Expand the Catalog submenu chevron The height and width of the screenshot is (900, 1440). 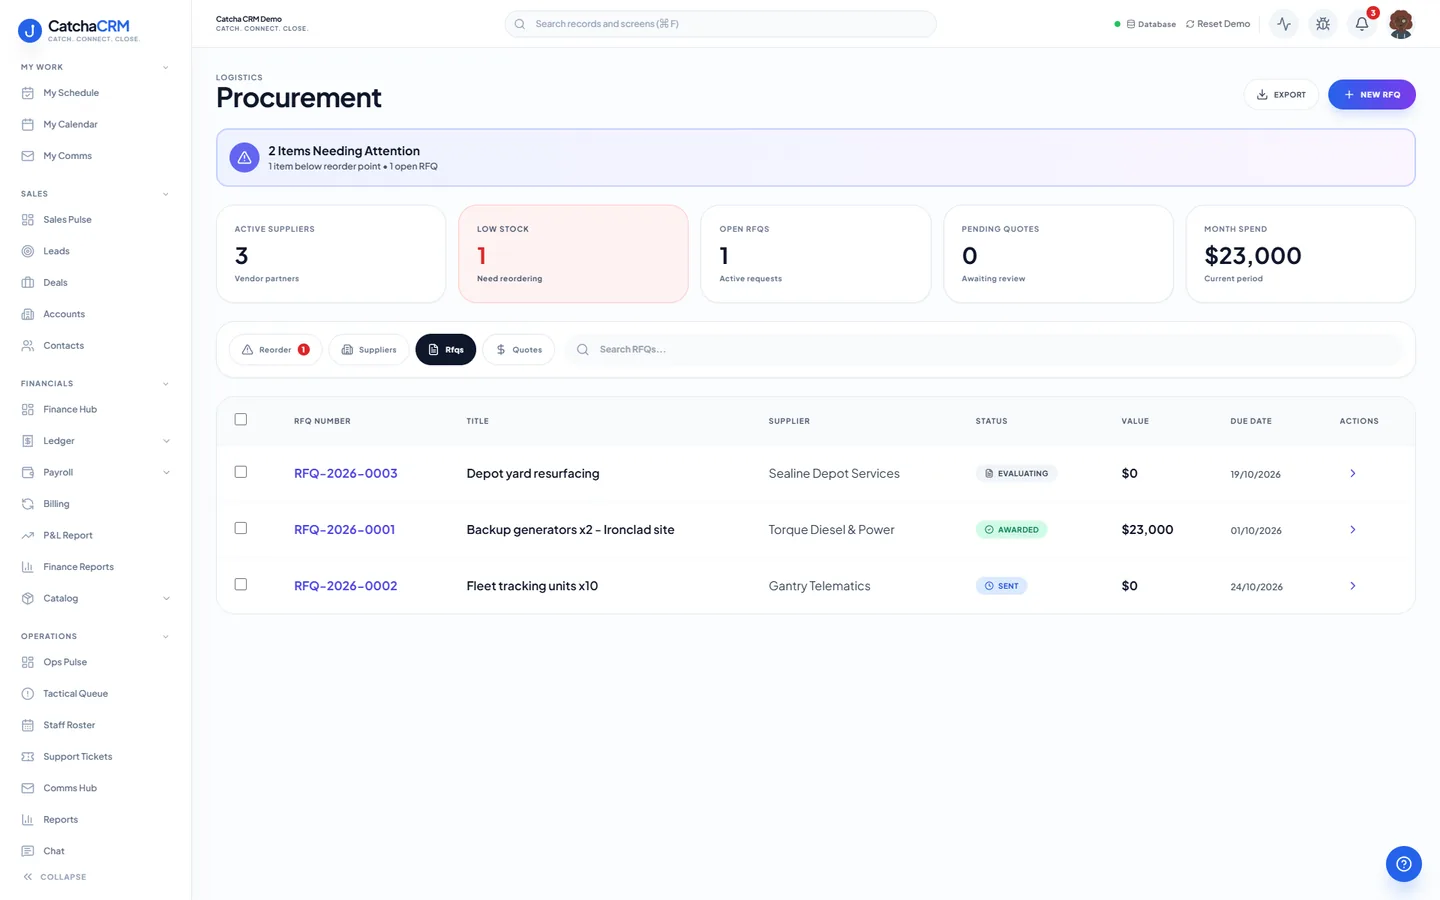[x=166, y=599]
